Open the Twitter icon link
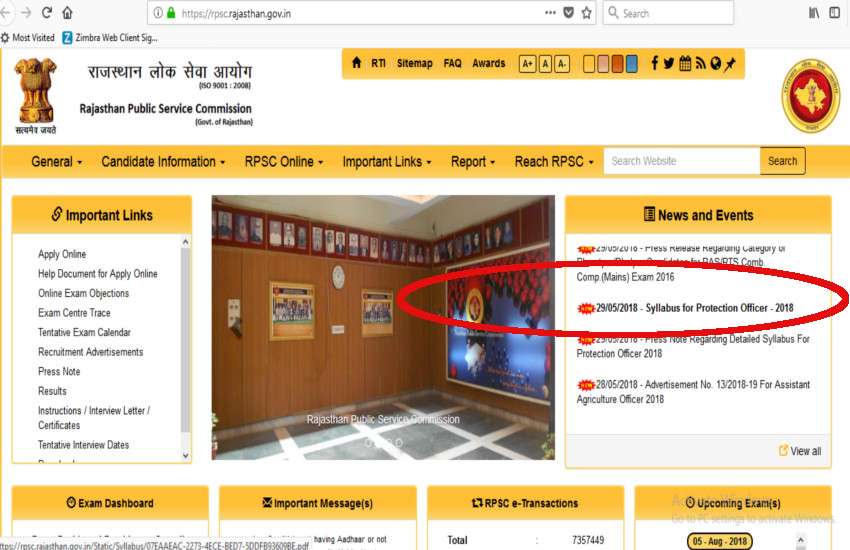Image resolution: width=850 pixels, height=550 pixels. (x=669, y=63)
